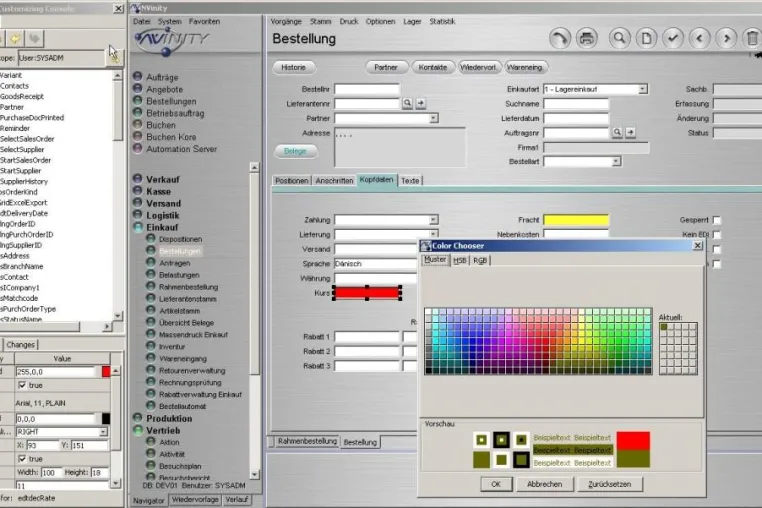This screenshot has height=508, width=762.
Task: Click Abbrechen in the Color Chooser
Action: tap(544, 484)
